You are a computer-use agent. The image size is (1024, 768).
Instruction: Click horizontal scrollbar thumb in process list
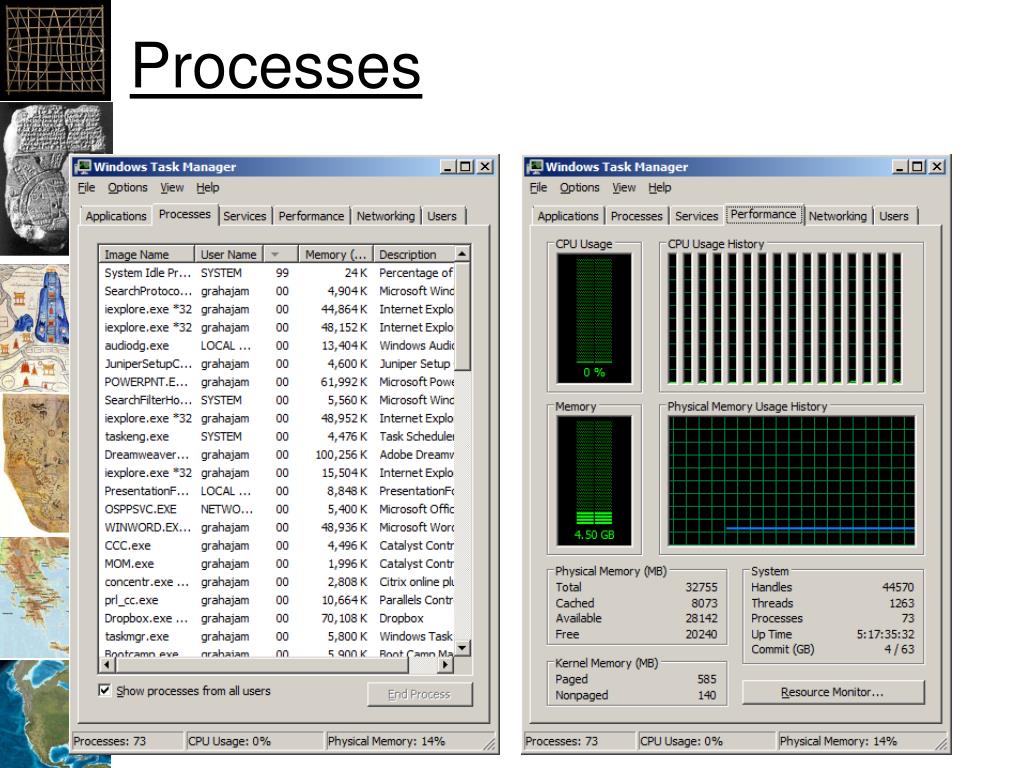click(x=263, y=665)
